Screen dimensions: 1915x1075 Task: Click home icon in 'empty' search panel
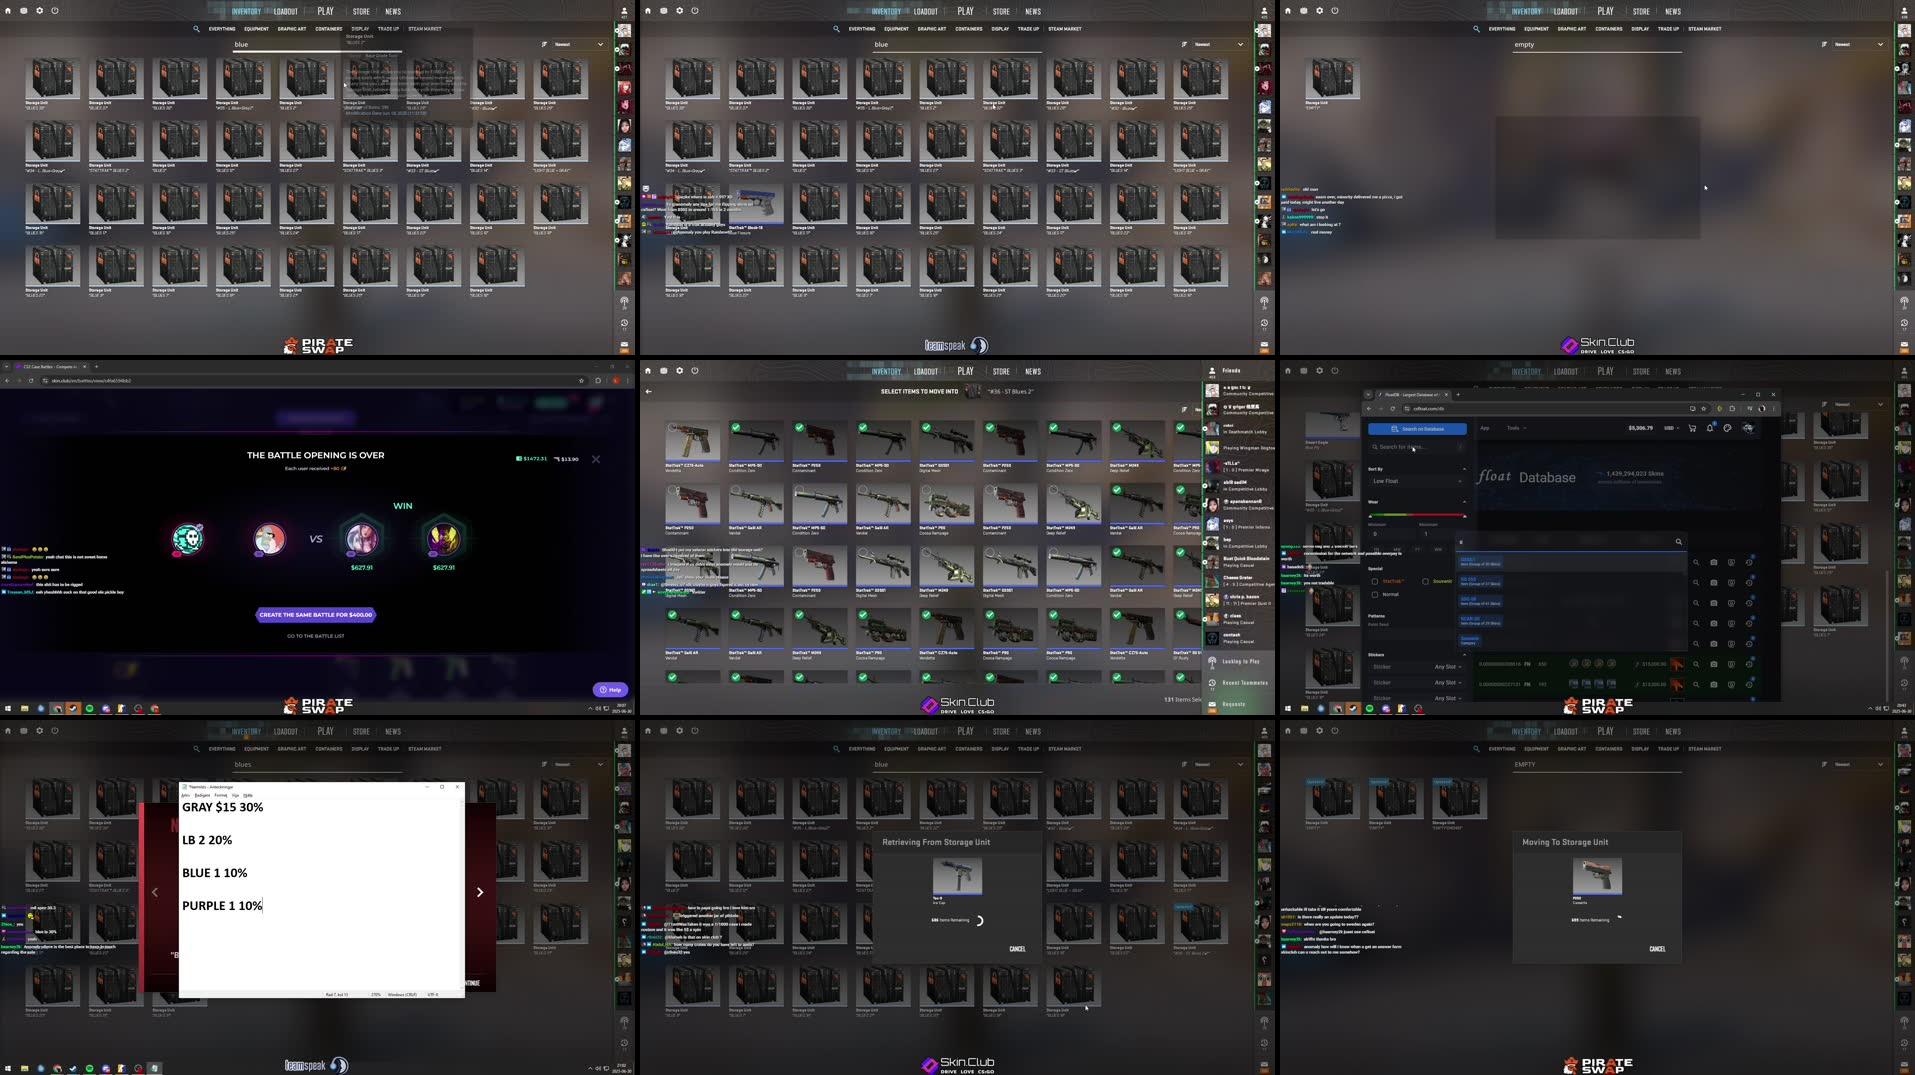pos(1287,11)
